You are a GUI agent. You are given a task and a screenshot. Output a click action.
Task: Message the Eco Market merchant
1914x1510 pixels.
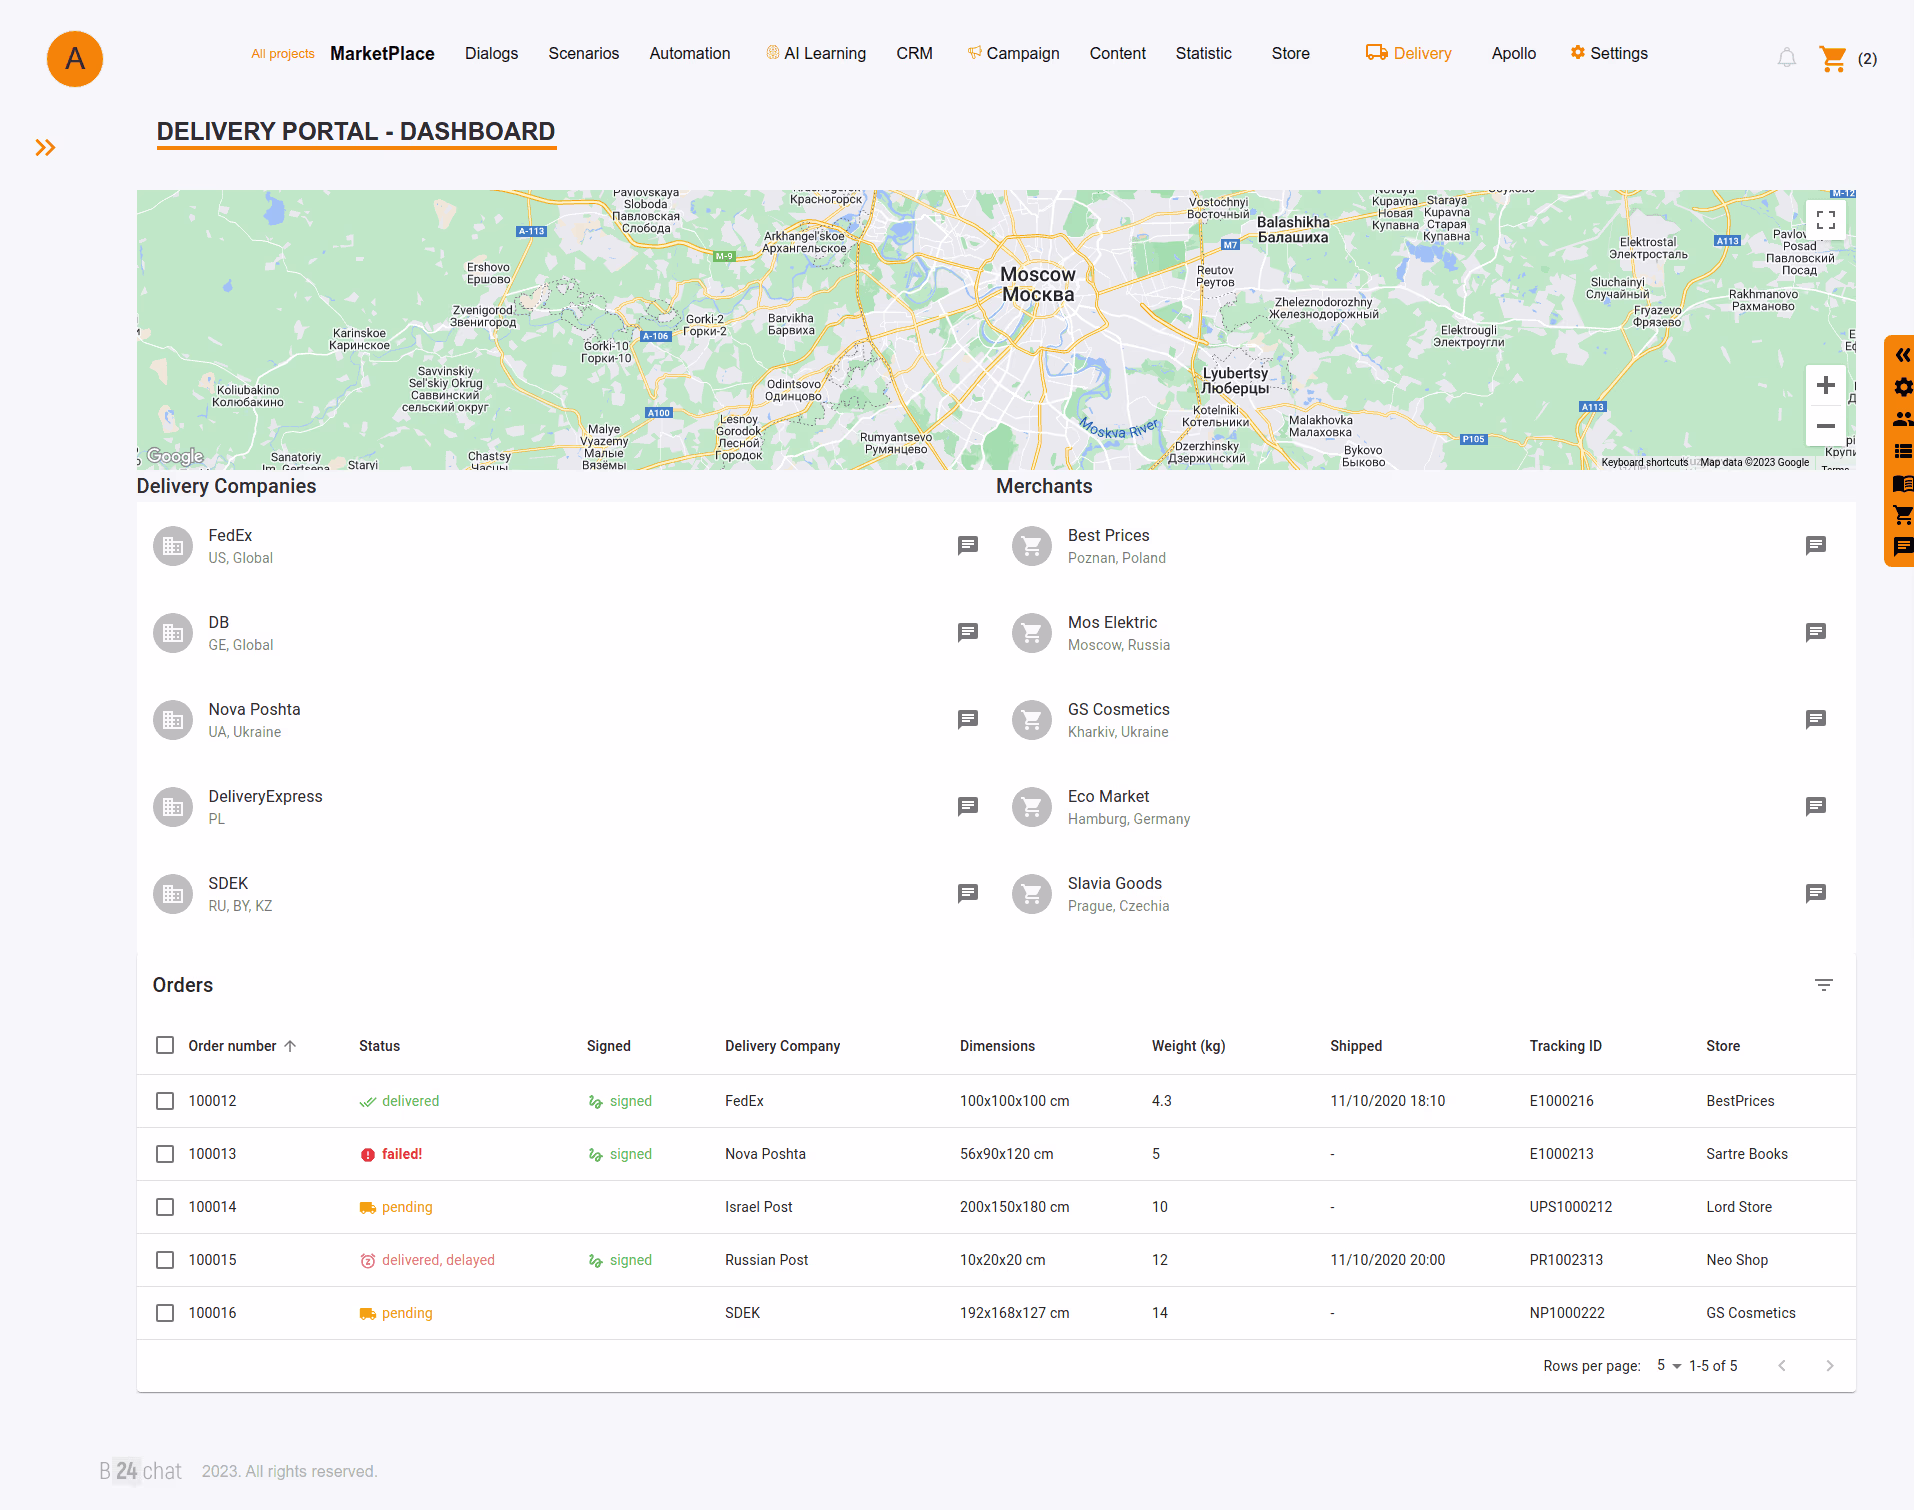1816,806
